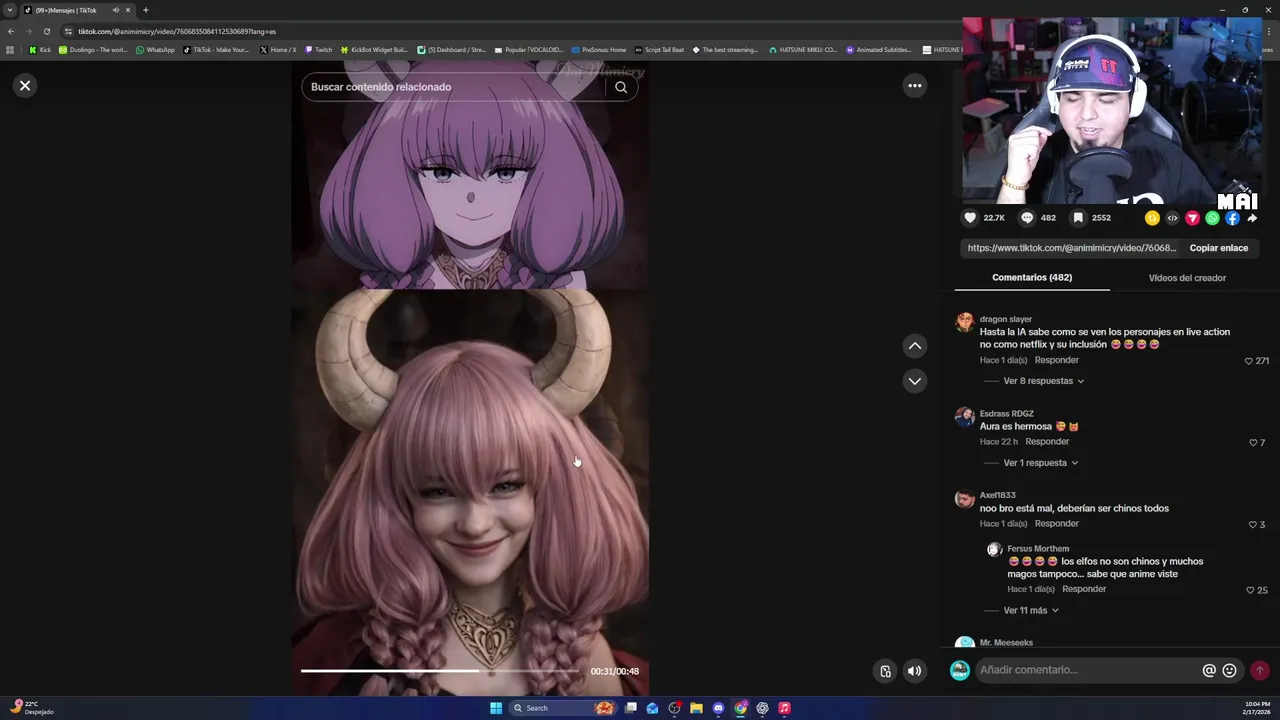
Task: Post comment with the red arrow button
Action: (x=1260, y=671)
